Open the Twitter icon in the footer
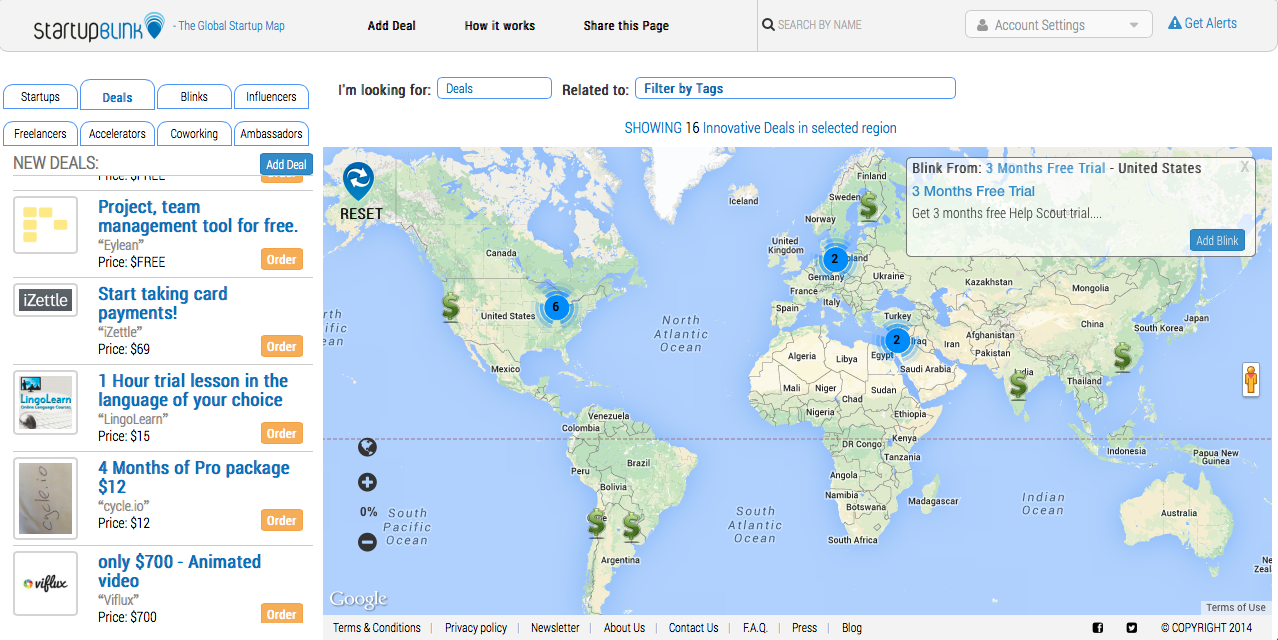 (x=1131, y=628)
